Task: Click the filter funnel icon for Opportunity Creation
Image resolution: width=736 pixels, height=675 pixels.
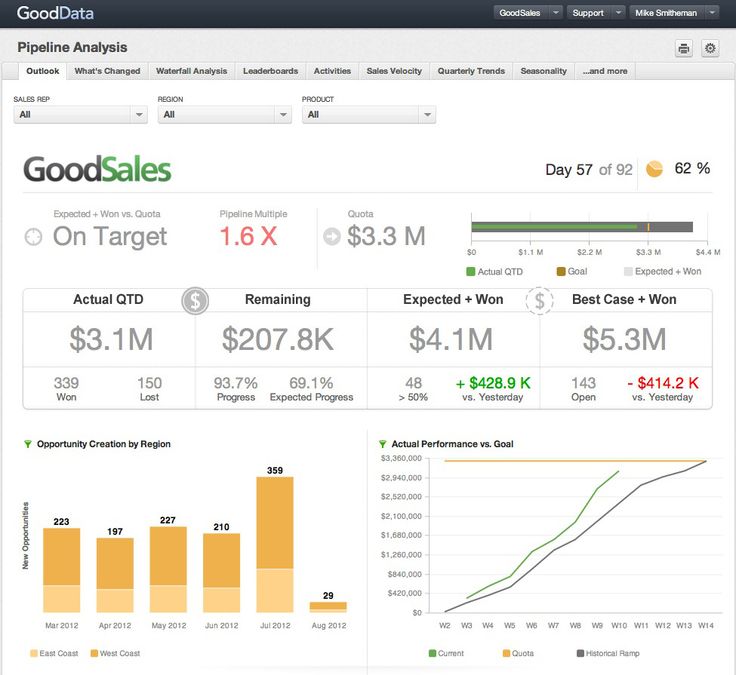Action: [x=28, y=444]
